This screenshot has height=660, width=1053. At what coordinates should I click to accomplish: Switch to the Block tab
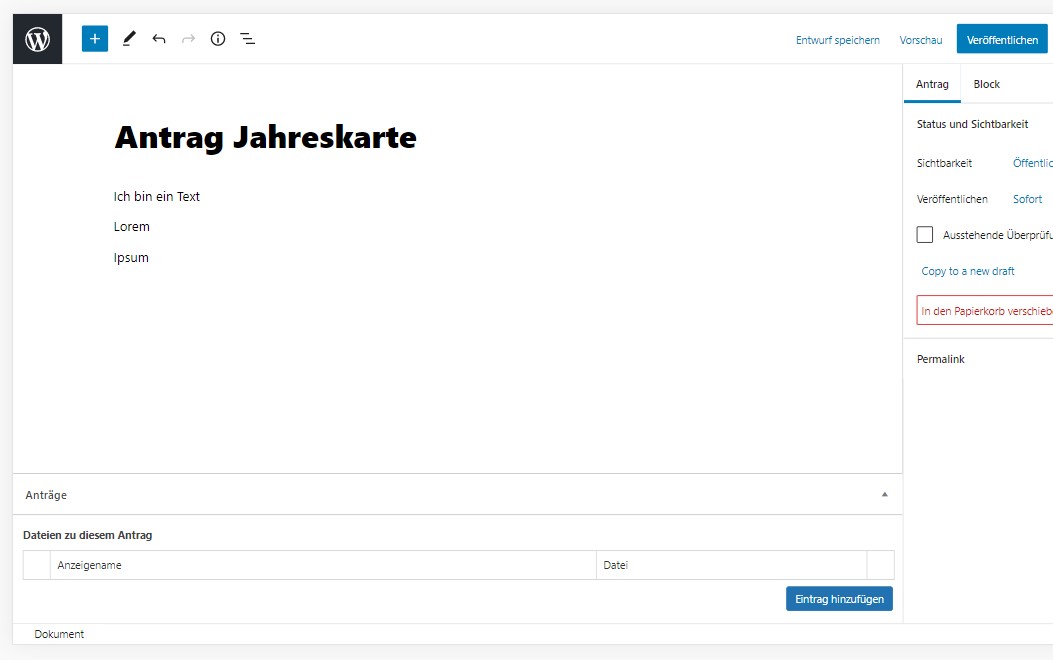(986, 84)
